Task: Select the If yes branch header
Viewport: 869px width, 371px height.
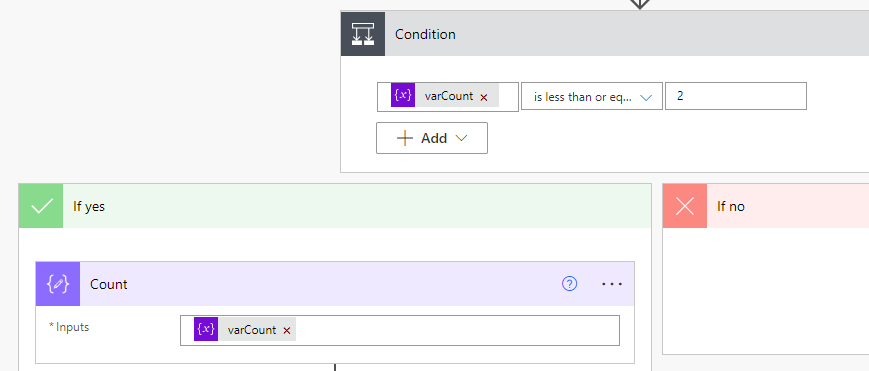Action: click(x=335, y=206)
